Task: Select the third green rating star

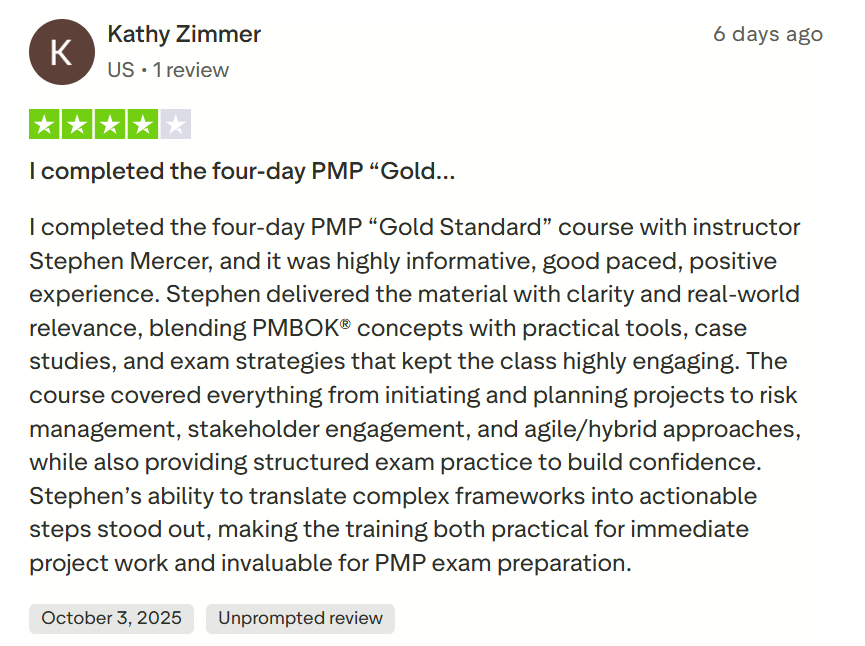Action: [110, 125]
